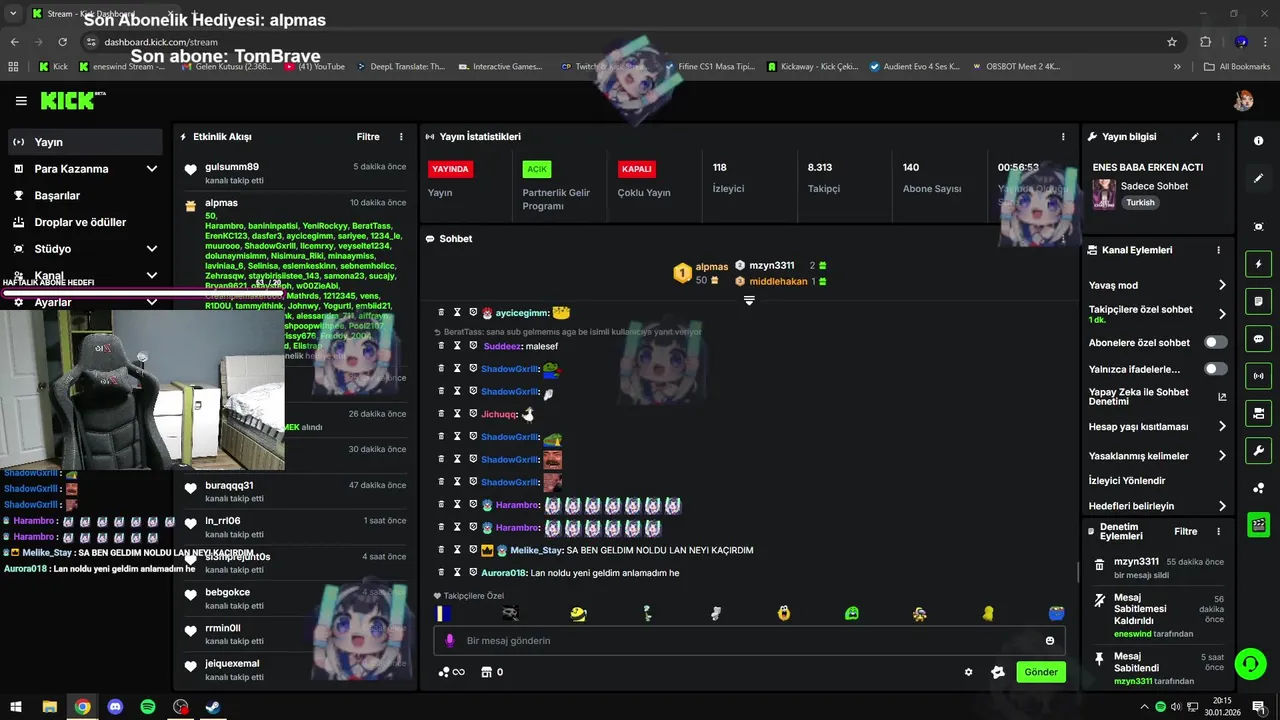Click the YAYINDA status badge
1280x720 pixels.
click(x=450, y=169)
